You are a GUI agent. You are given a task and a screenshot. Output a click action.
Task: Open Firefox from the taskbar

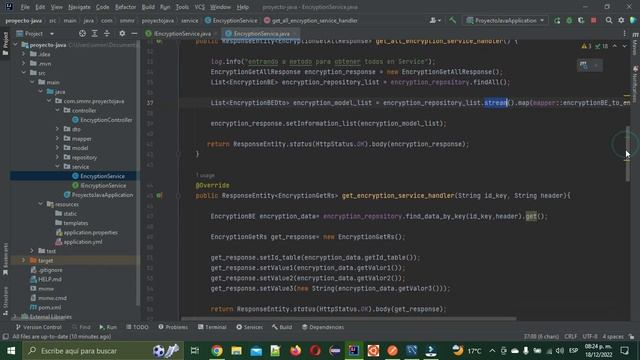click(295, 351)
